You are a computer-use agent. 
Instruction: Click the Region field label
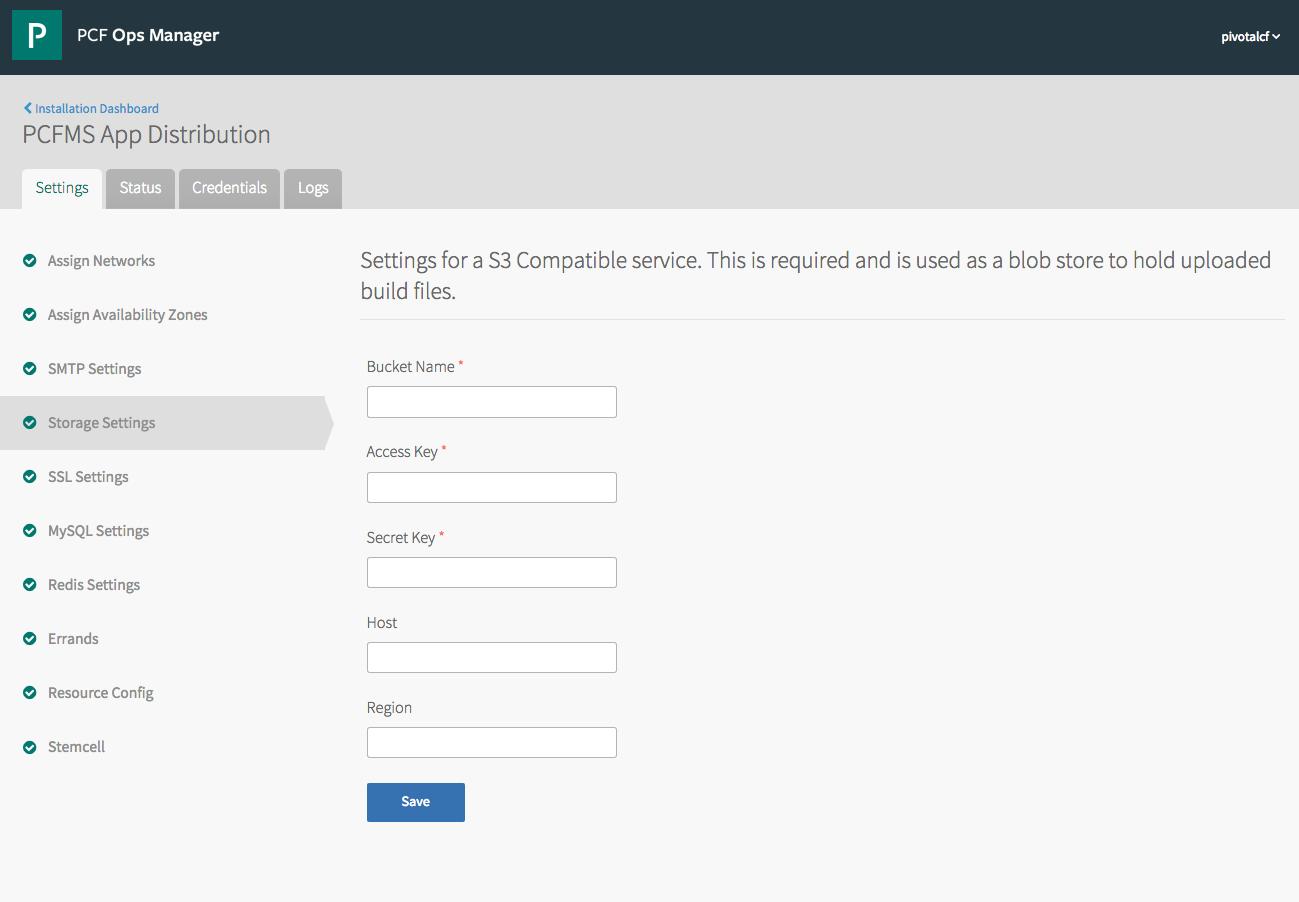tap(389, 708)
